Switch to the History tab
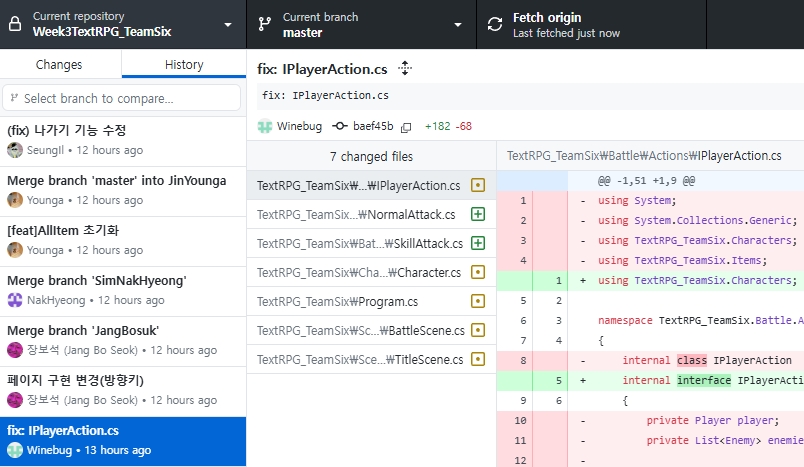The width and height of the screenshot is (804, 467). [x=183, y=65]
